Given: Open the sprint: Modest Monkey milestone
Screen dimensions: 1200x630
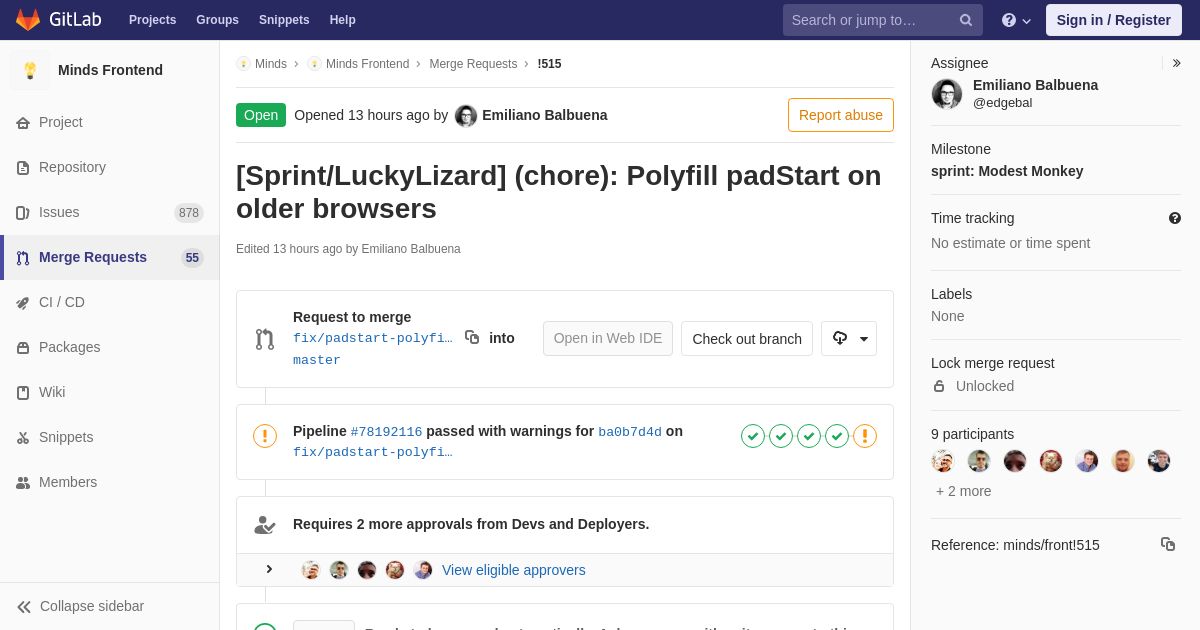Looking at the screenshot, I should pyautogui.click(x=1007, y=171).
